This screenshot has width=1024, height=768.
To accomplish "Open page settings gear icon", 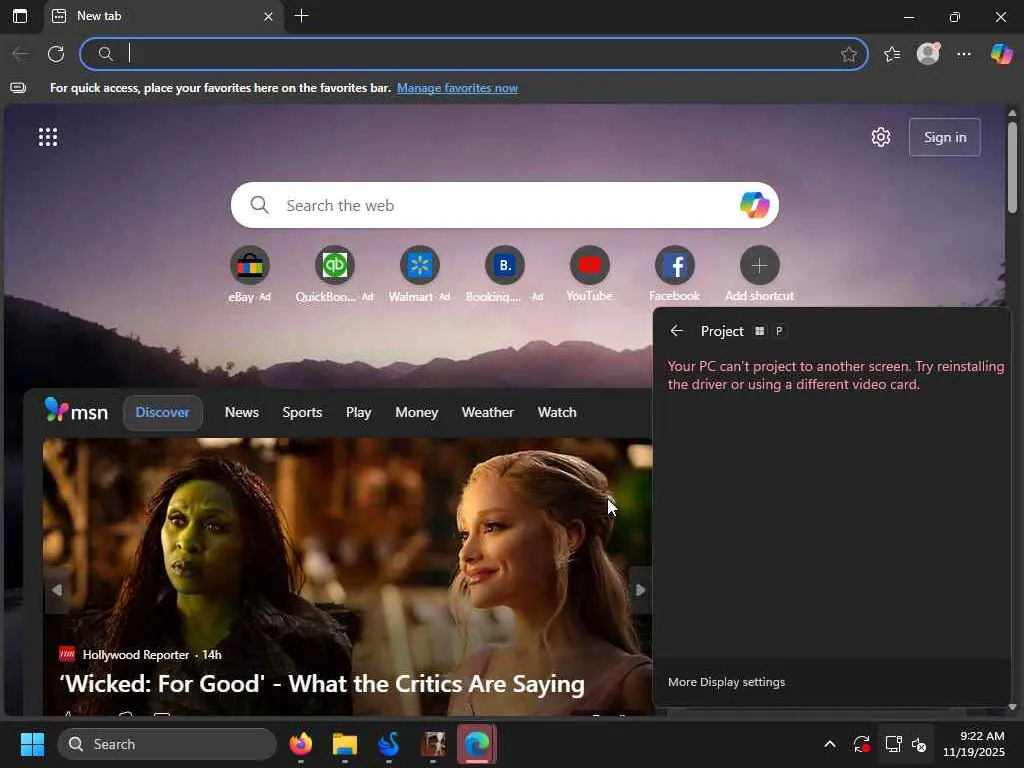I will (x=880, y=137).
